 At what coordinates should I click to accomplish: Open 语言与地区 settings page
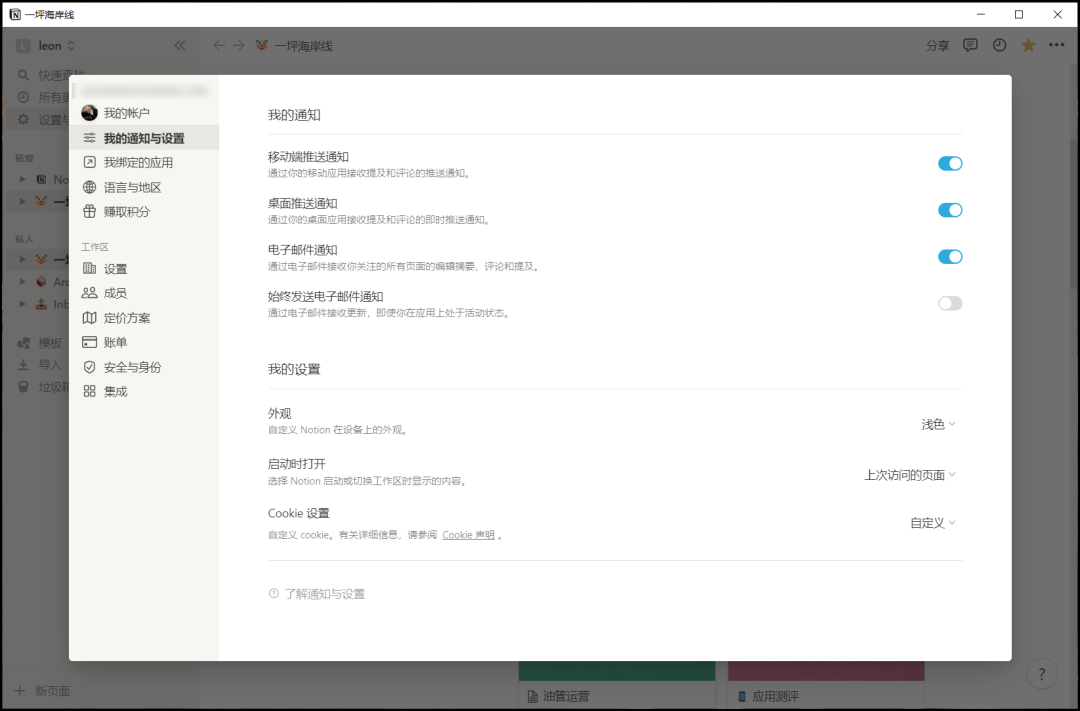pyautogui.click(x=144, y=187)
